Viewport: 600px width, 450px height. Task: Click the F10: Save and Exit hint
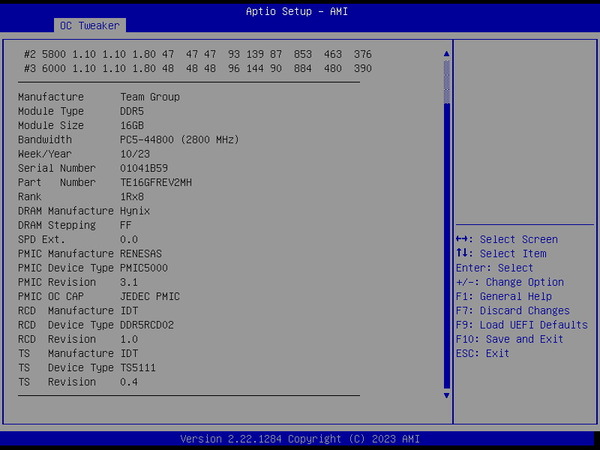[510, 339]
